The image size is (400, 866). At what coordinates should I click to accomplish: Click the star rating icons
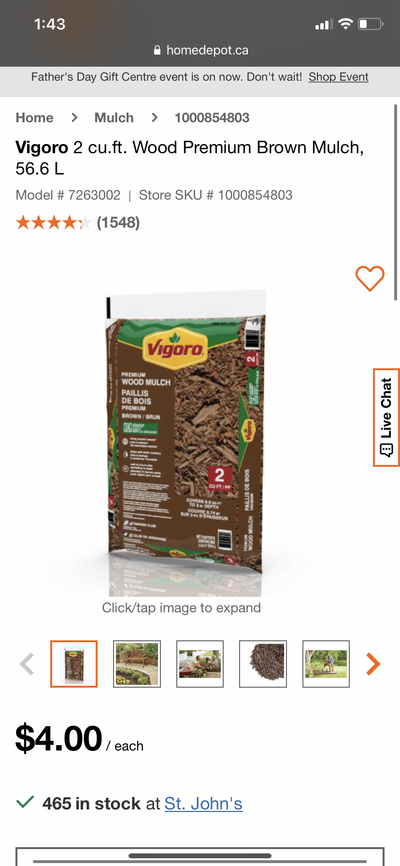[53, 223]
